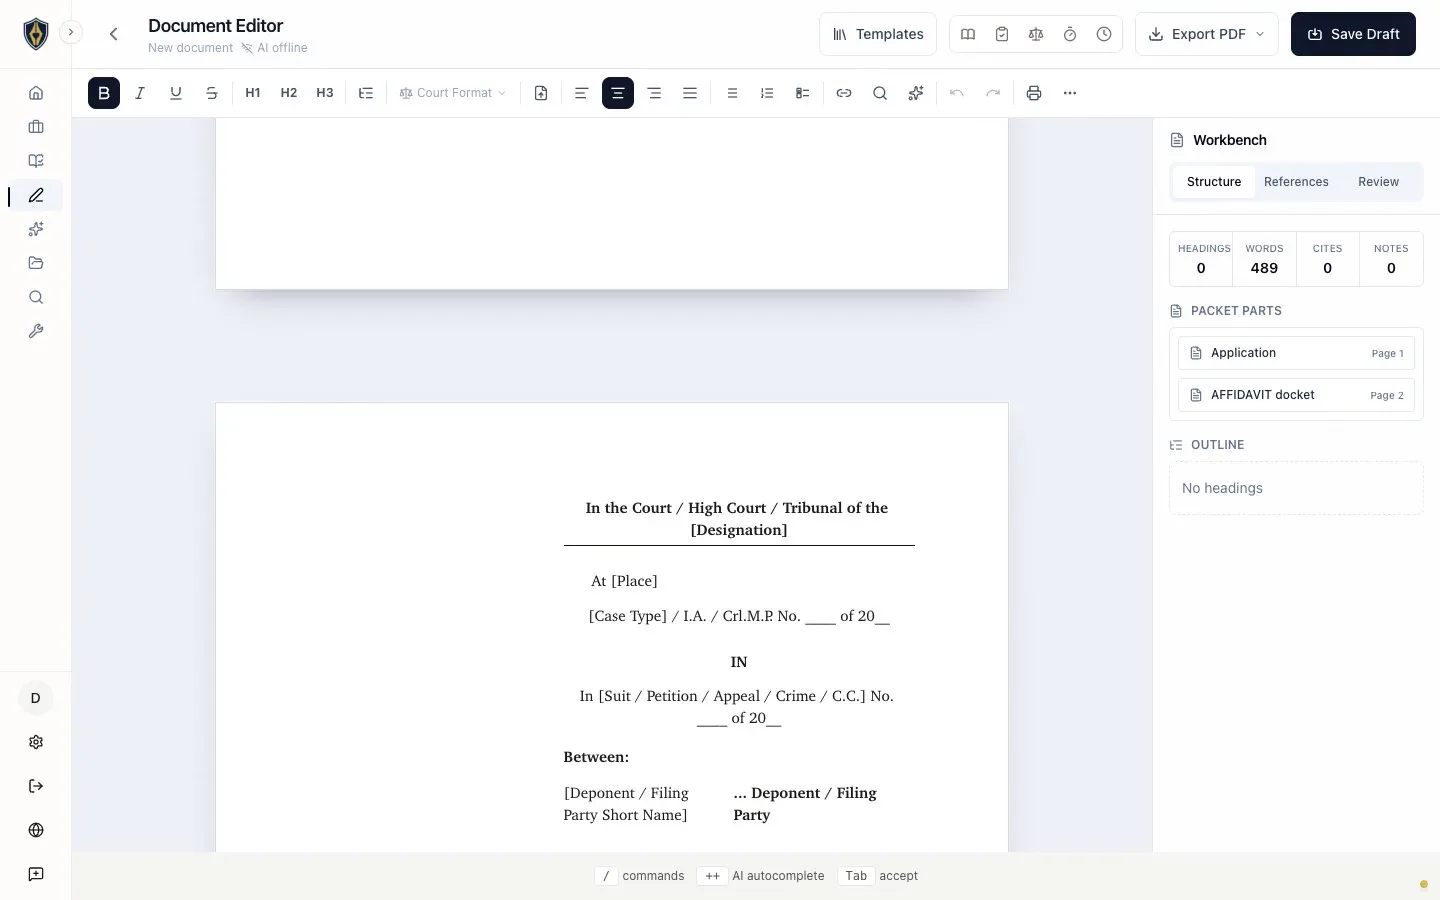Click the logout icon in sidebar
This screenshot has height=900, width=1440.
pyautogui.click(x=36, y=786)
